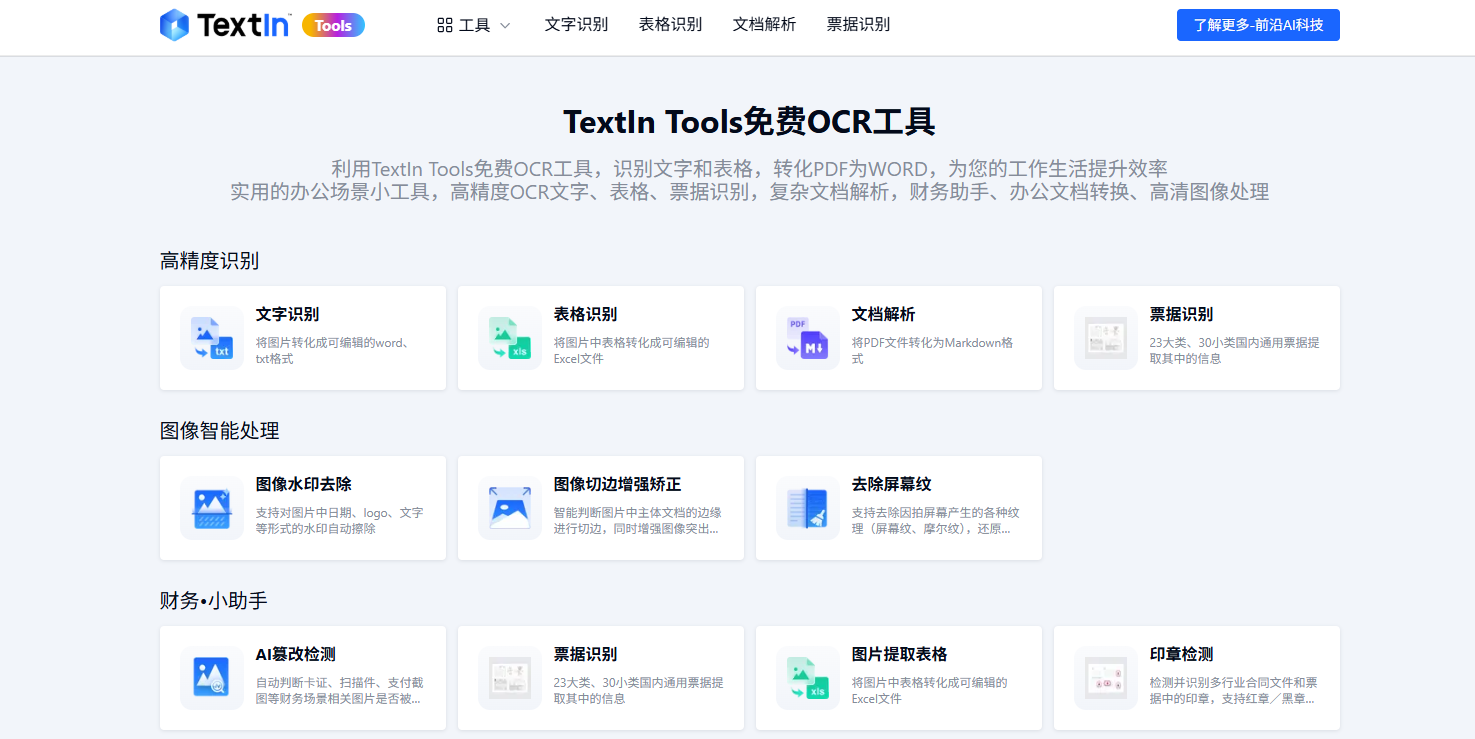This screenshot has height=739, width=1475.
Task: Click the grid icon beside 工具
Action: coord(445,25)
